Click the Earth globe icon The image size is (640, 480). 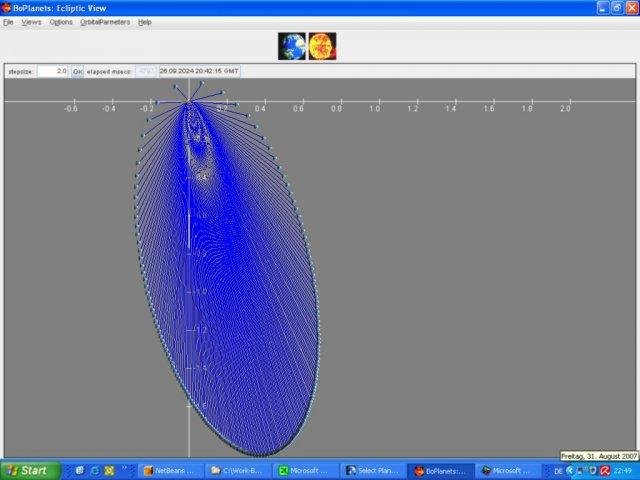(x=292, y=46)
